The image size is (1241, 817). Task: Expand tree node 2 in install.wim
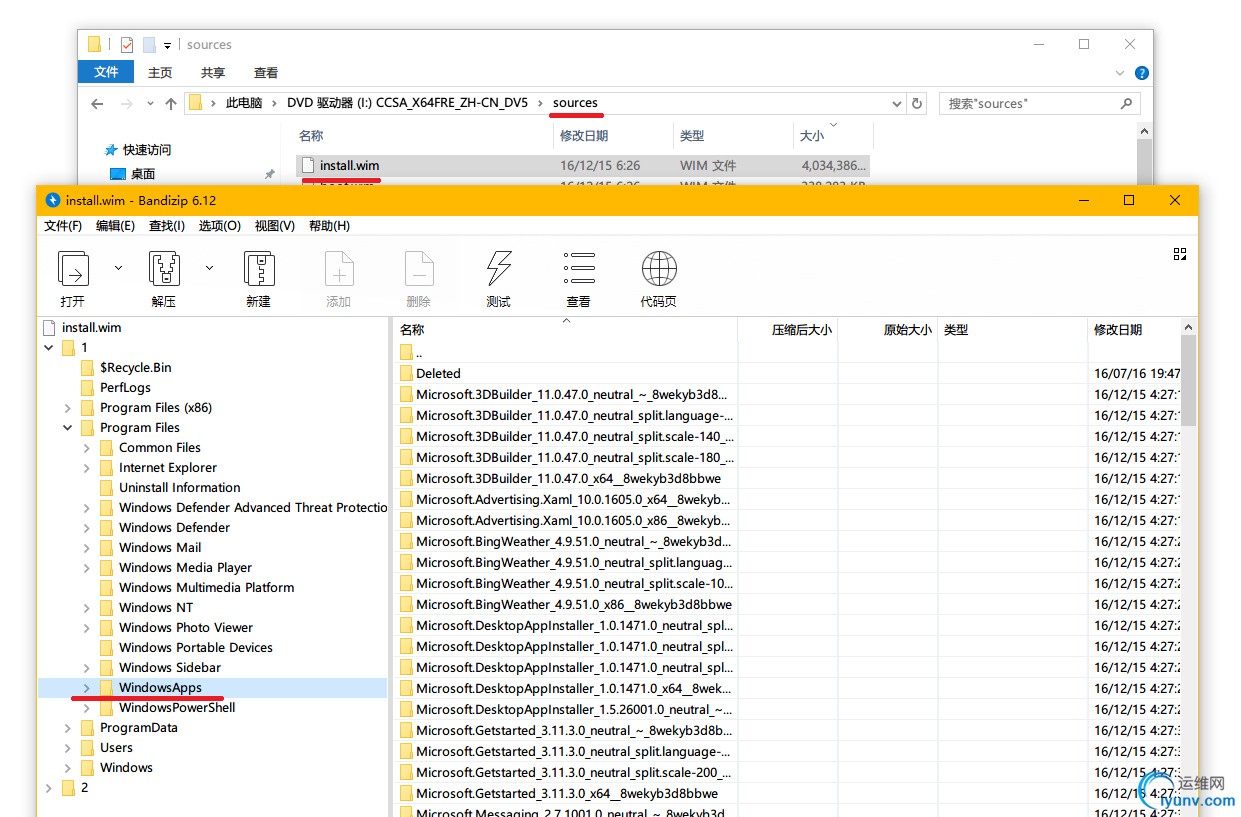click(x=49, y=787)
